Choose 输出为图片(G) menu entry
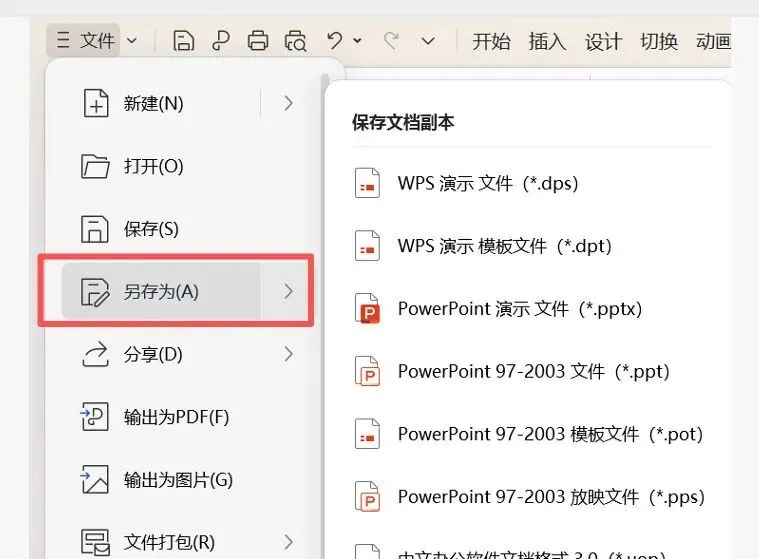Image resolution: width=759 pixels, height=559 pixels. pos(187,480)
